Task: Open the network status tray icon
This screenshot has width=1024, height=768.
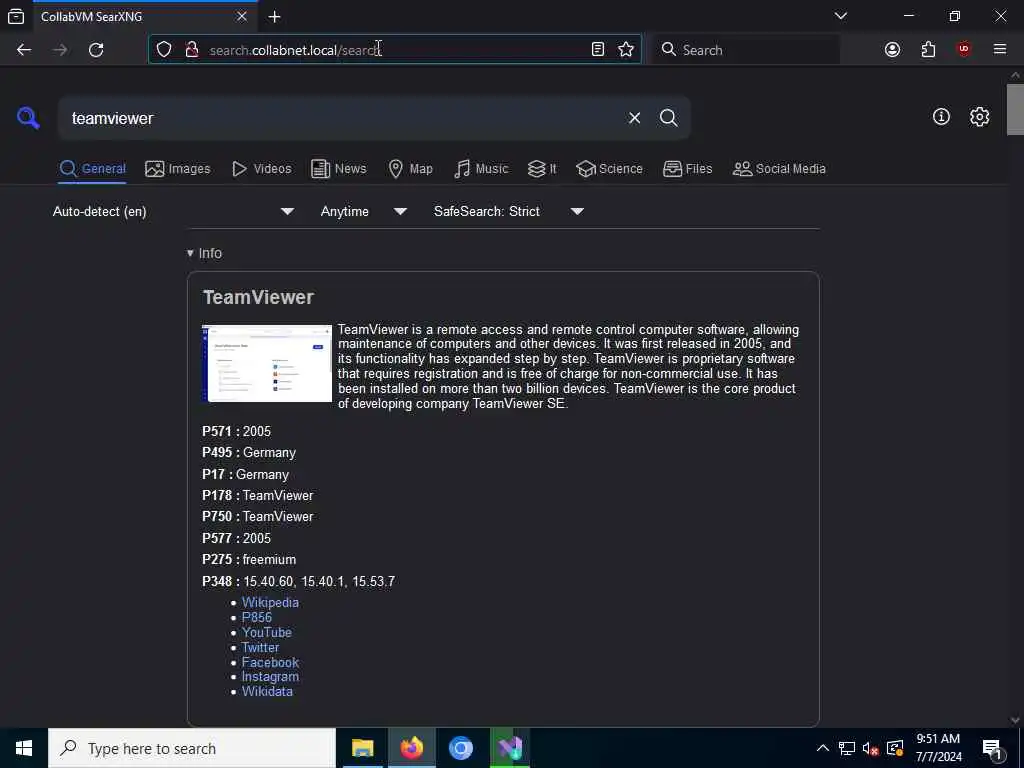Action: tap(846, 748)
